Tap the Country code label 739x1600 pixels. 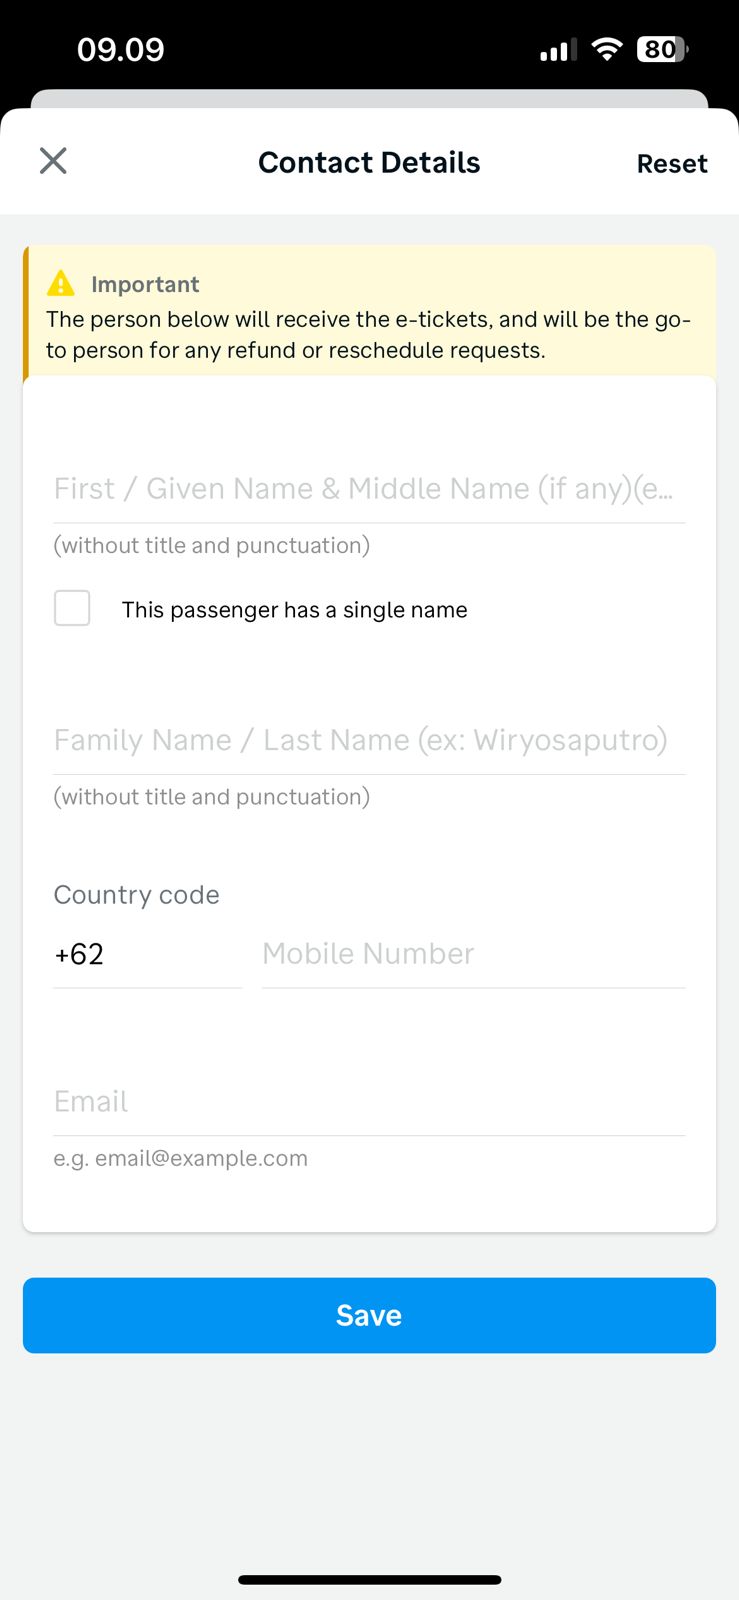pos(137,895)
